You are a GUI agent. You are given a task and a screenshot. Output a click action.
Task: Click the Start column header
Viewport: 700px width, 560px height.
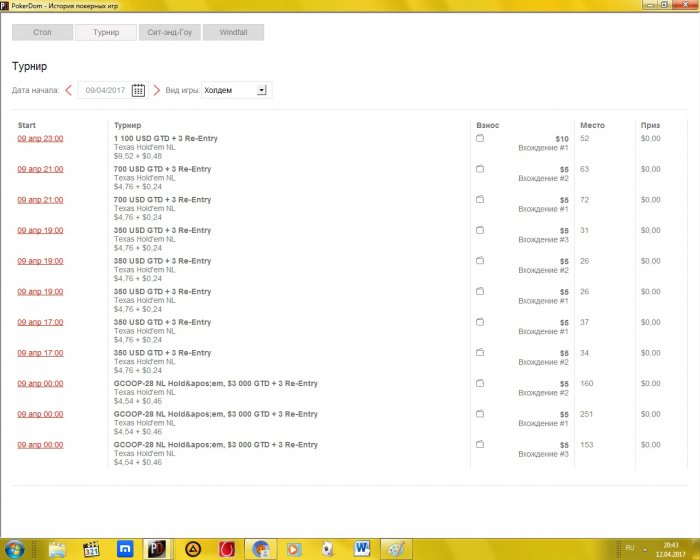(27, 125)
